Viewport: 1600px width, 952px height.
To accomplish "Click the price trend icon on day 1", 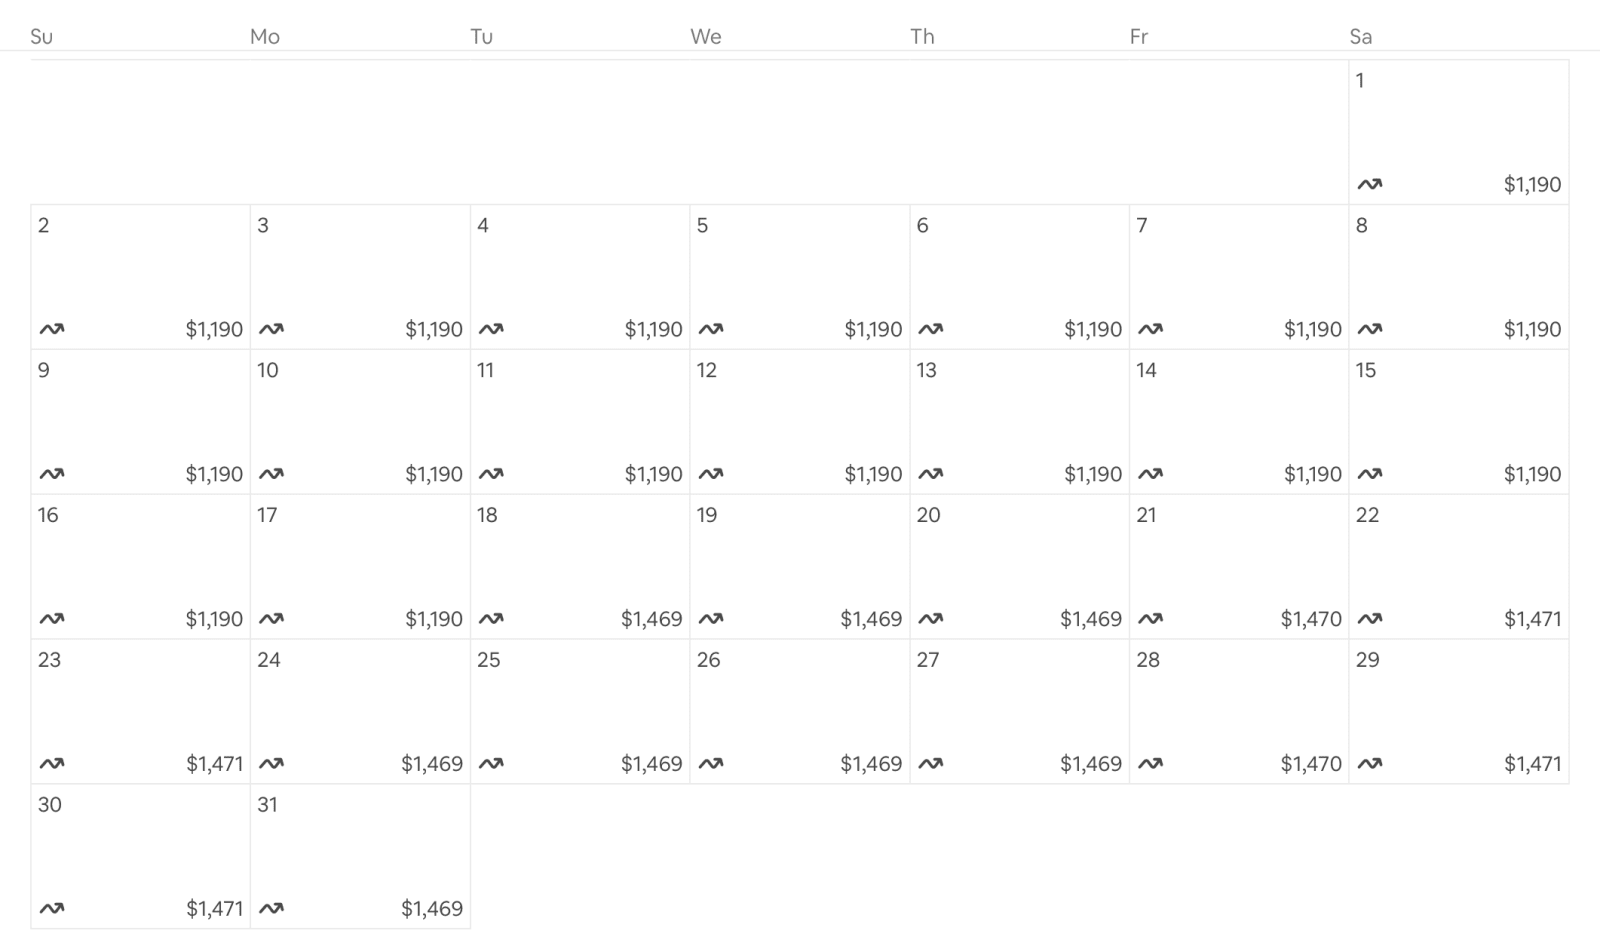I will tap(1370, 184).
